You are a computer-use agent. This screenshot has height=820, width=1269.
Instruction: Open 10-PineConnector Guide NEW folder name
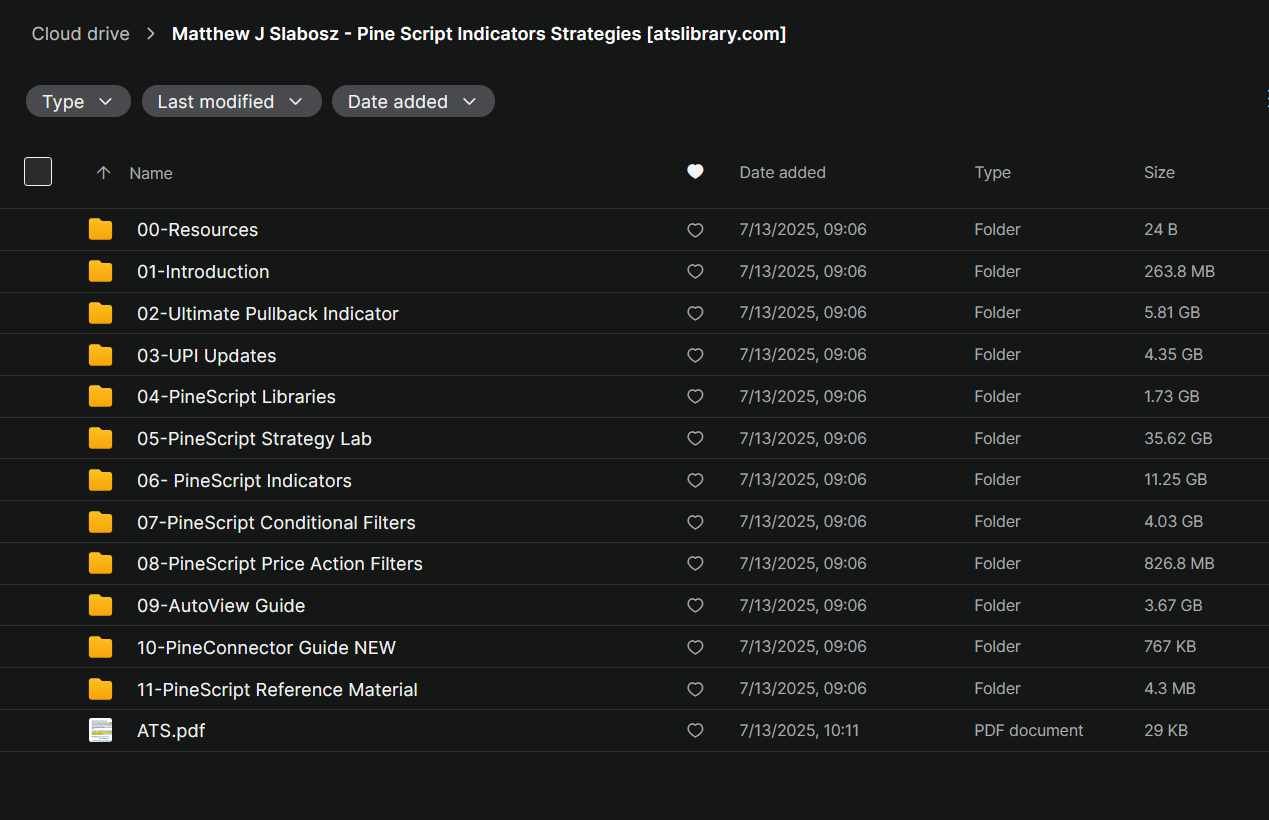pyautogui.click(x=266, y=648)
